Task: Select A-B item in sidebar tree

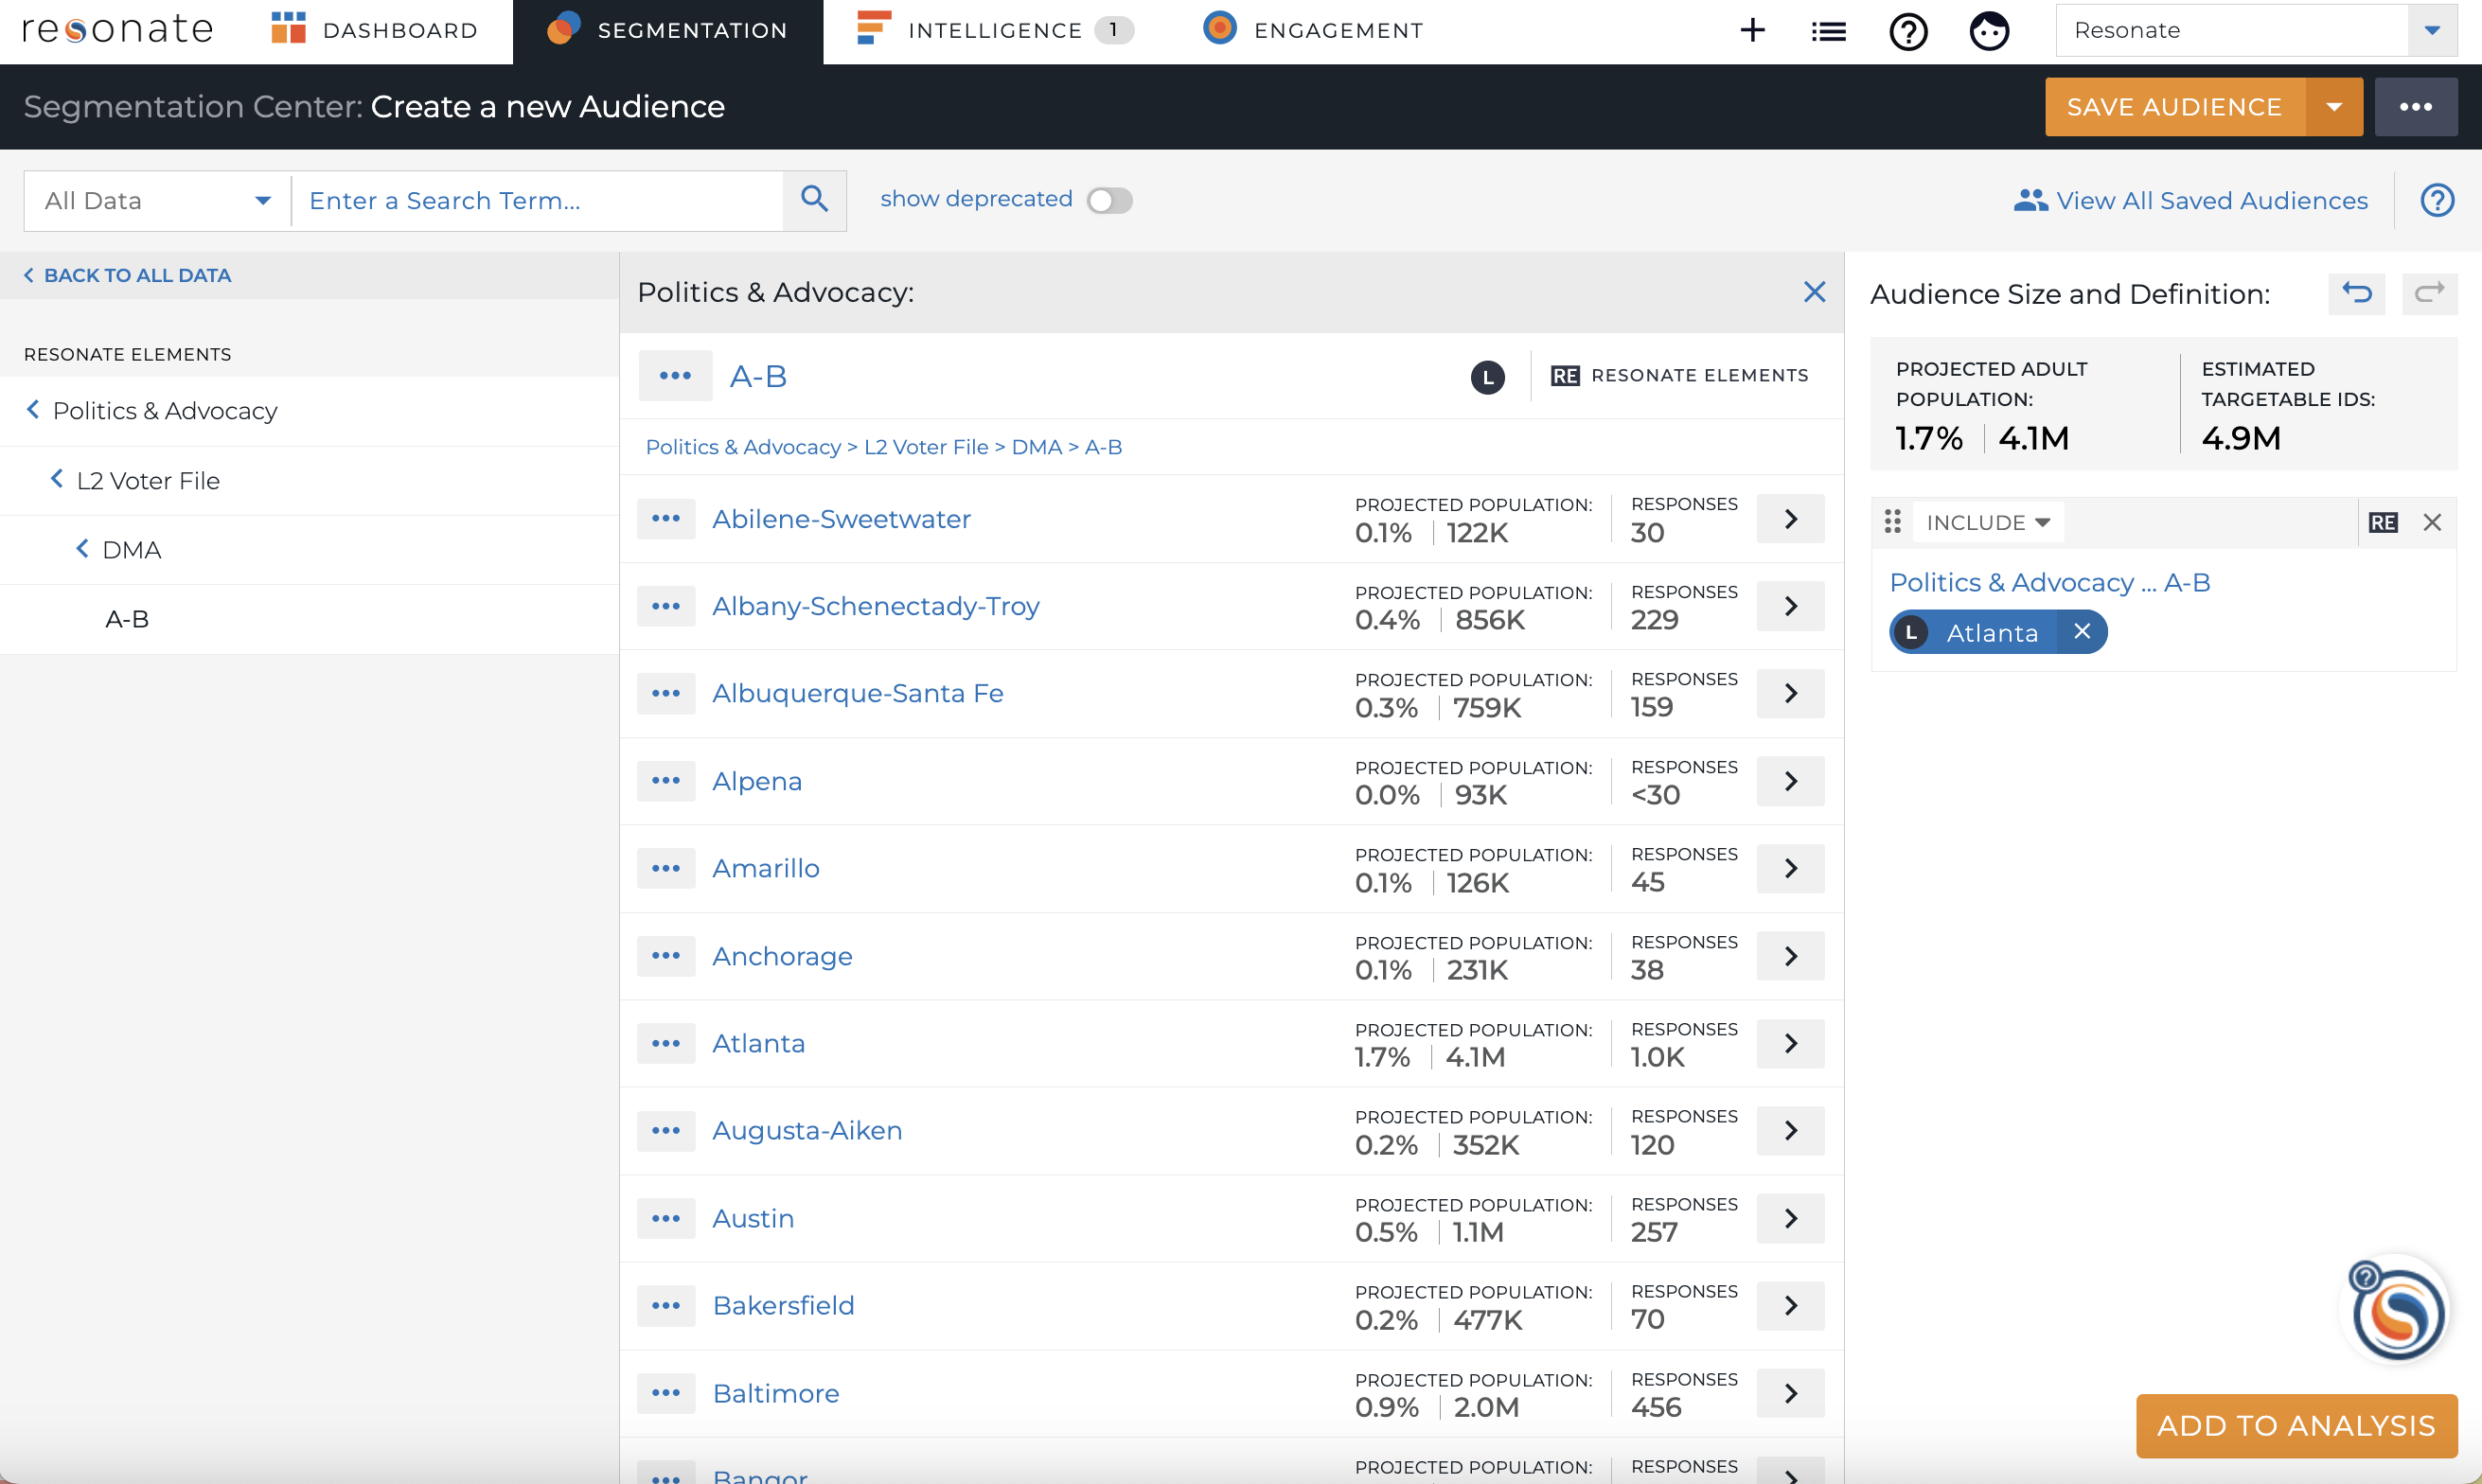Action: point(127,619)
